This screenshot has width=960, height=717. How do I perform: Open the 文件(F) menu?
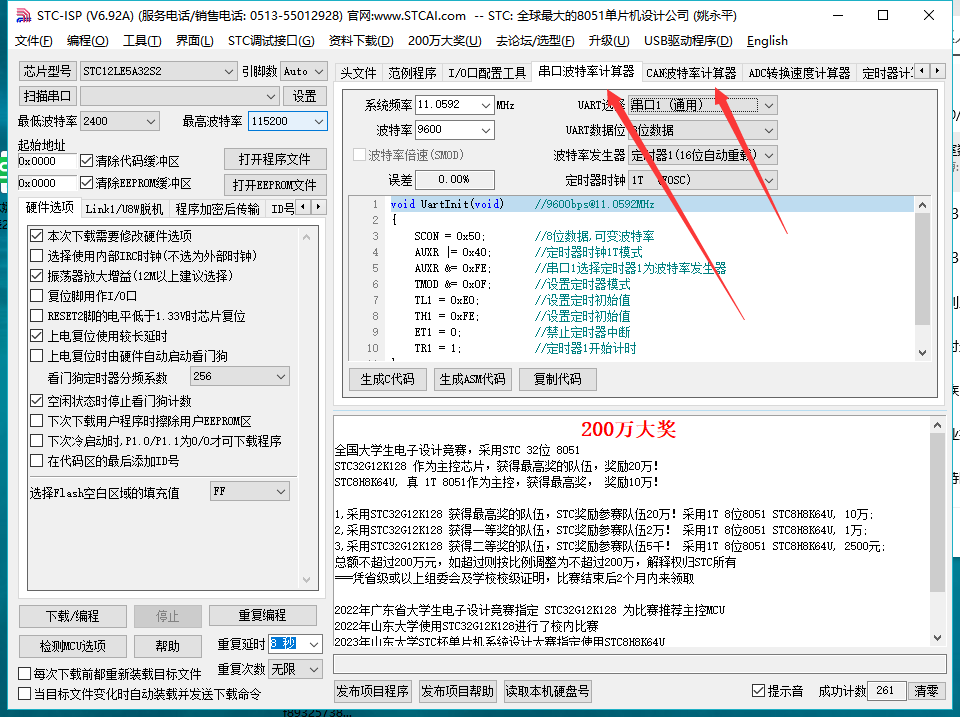point(34,41)
